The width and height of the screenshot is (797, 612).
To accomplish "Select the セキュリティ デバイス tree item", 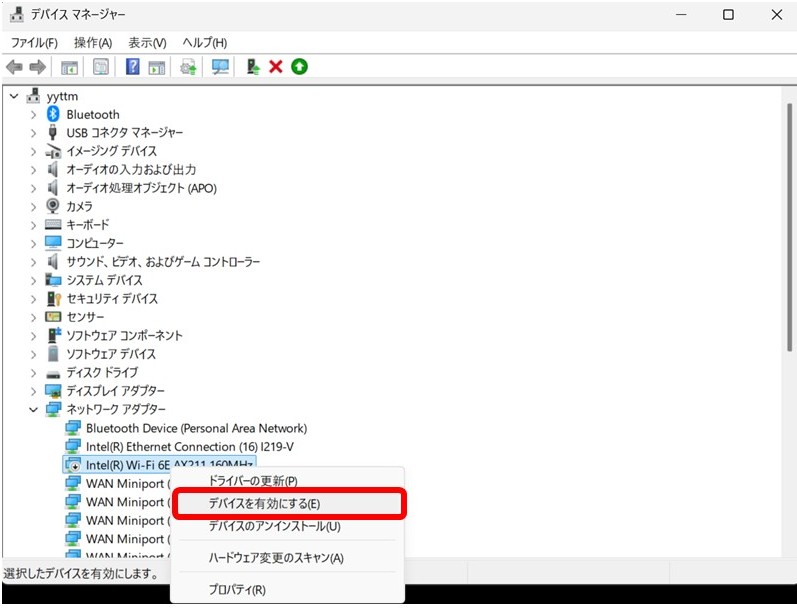I will coord(112,298).
